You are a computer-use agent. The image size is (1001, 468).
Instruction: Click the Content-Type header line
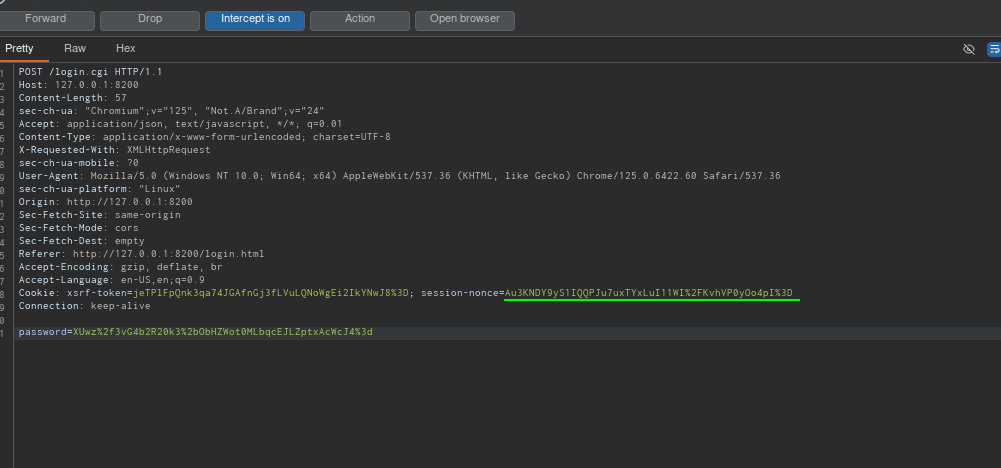204,137
